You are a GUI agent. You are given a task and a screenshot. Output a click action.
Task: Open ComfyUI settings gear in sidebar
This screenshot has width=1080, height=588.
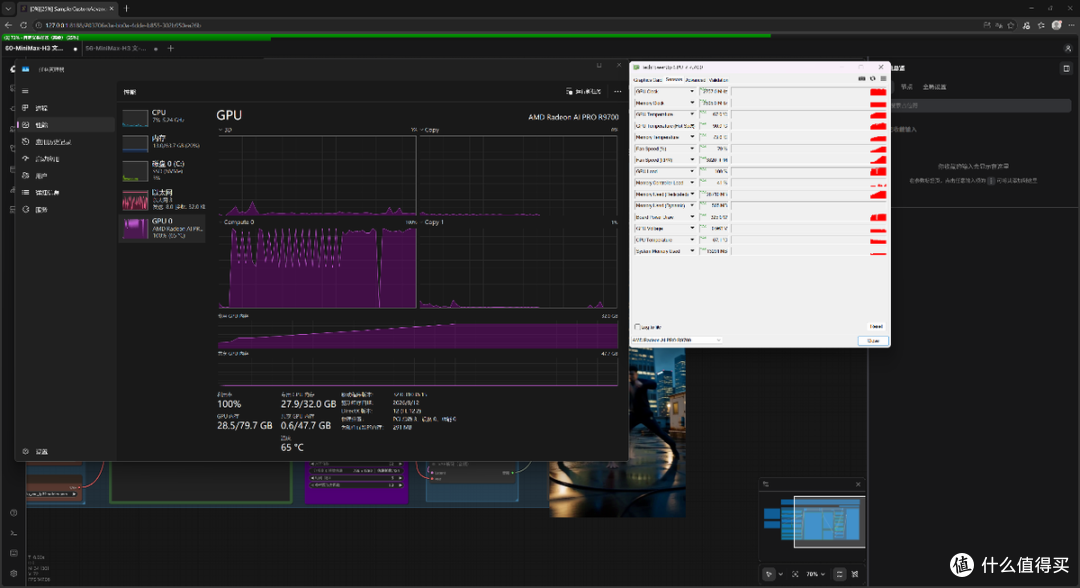(x=13, y=574)
